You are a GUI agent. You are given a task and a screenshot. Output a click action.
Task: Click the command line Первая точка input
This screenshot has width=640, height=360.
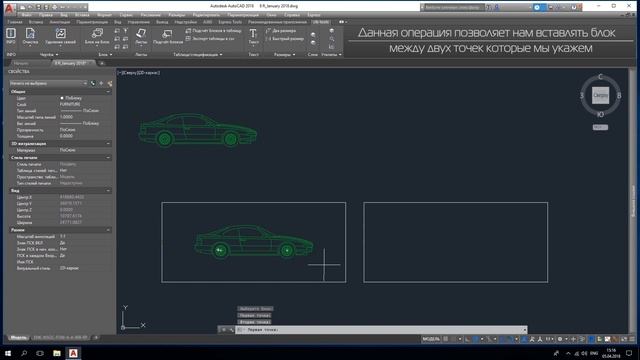pyautogui.click(x=381, y=330)
